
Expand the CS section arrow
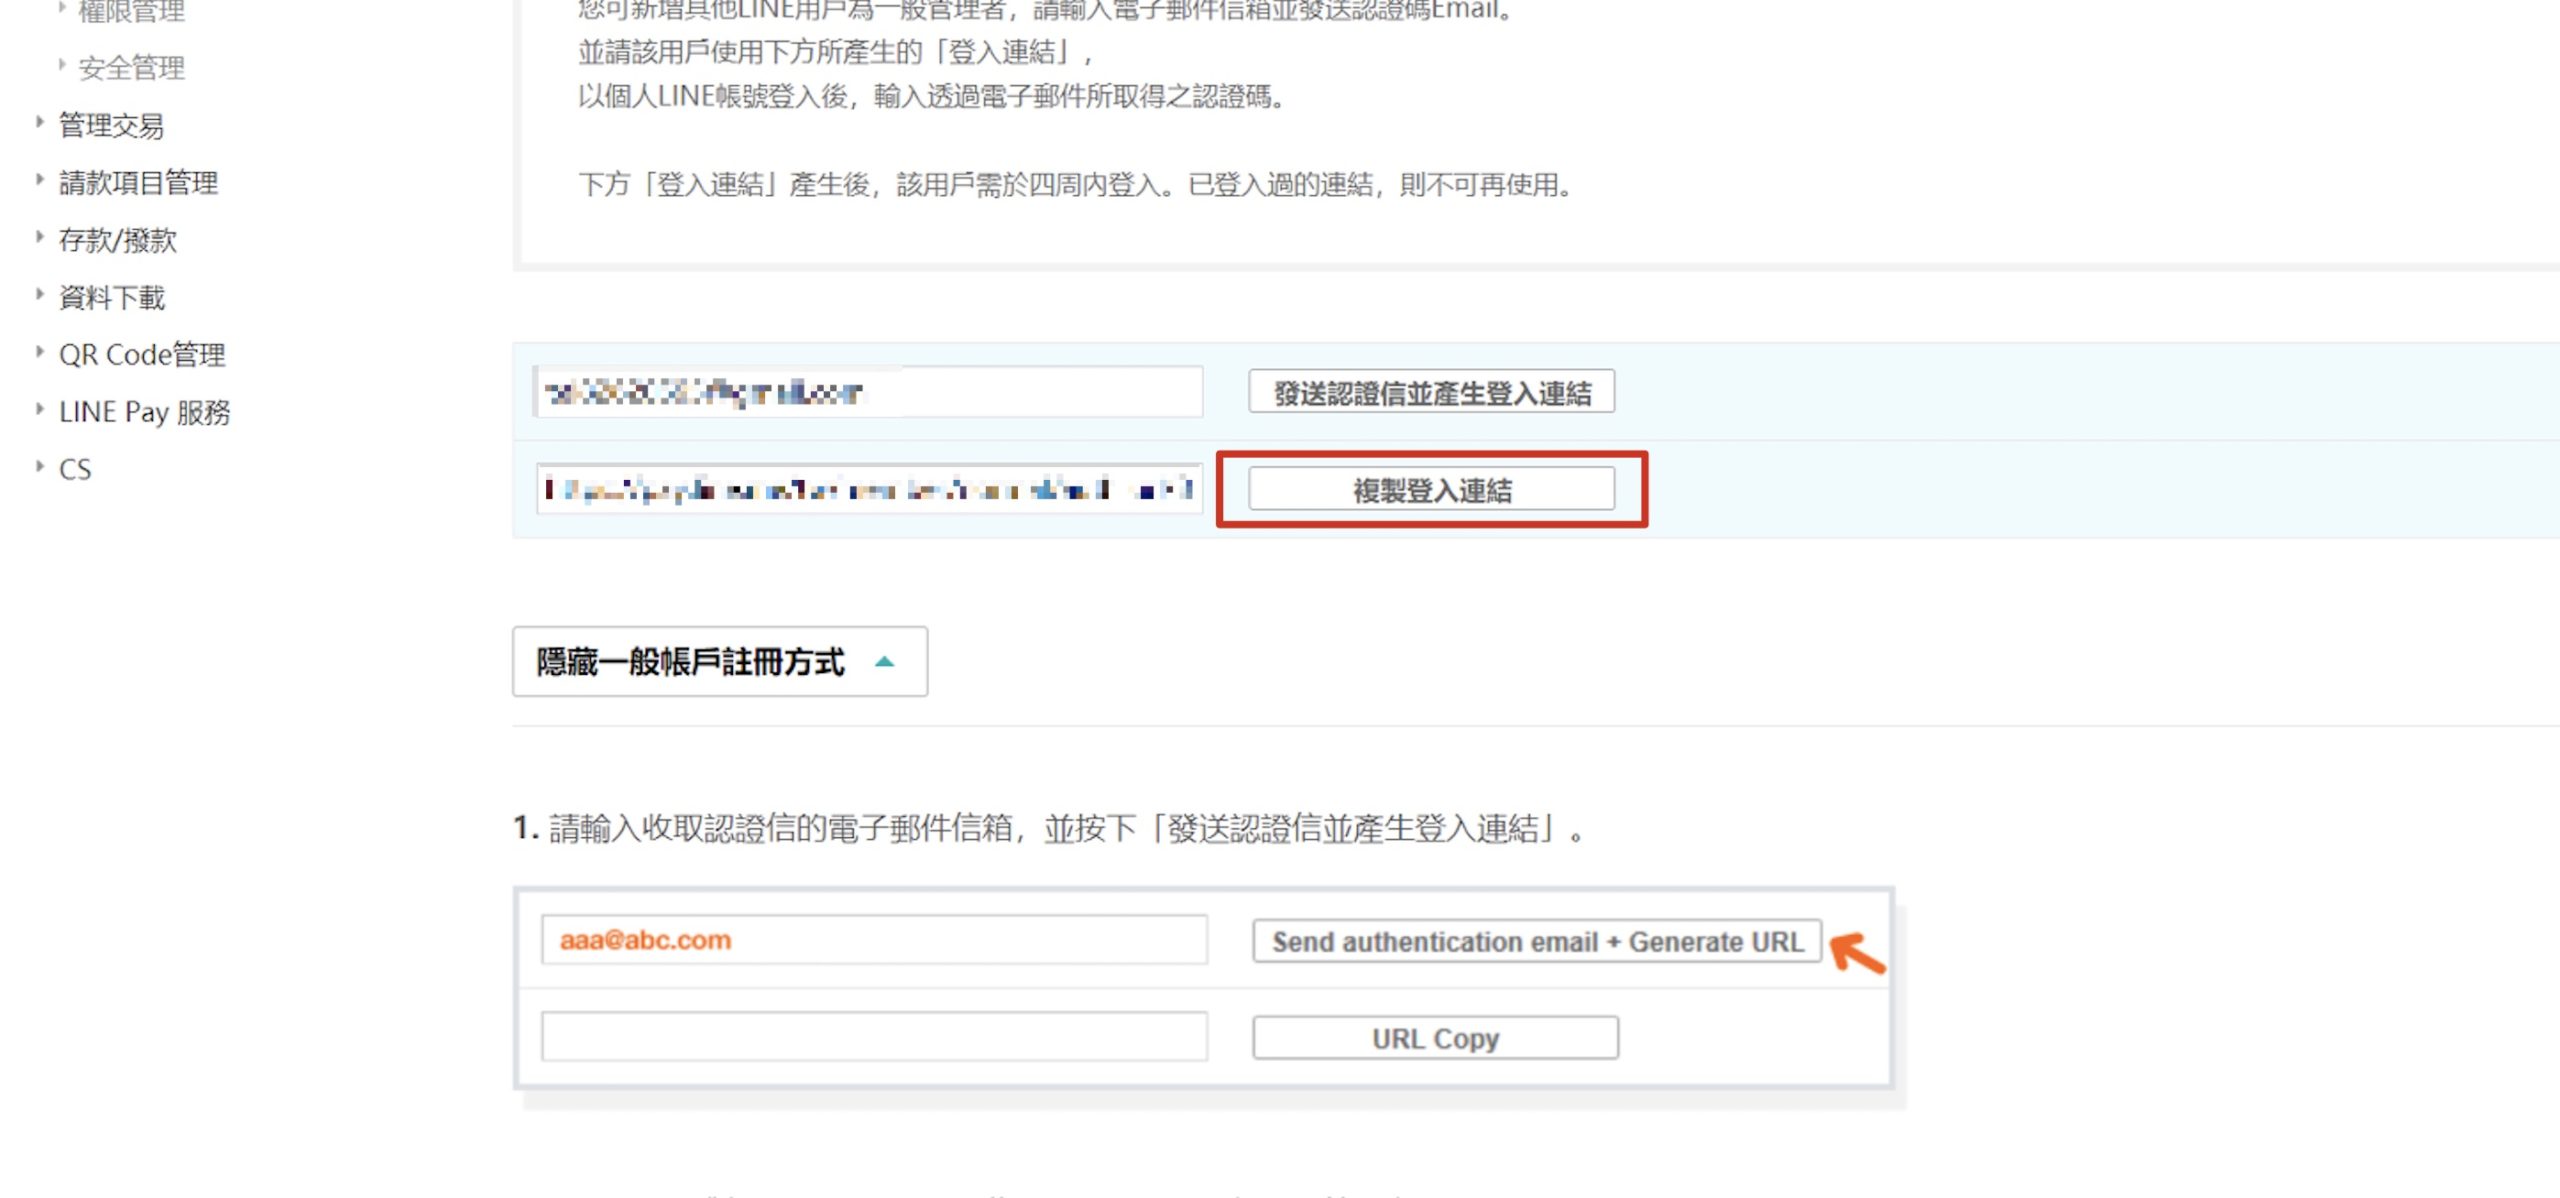coord(39,466)
